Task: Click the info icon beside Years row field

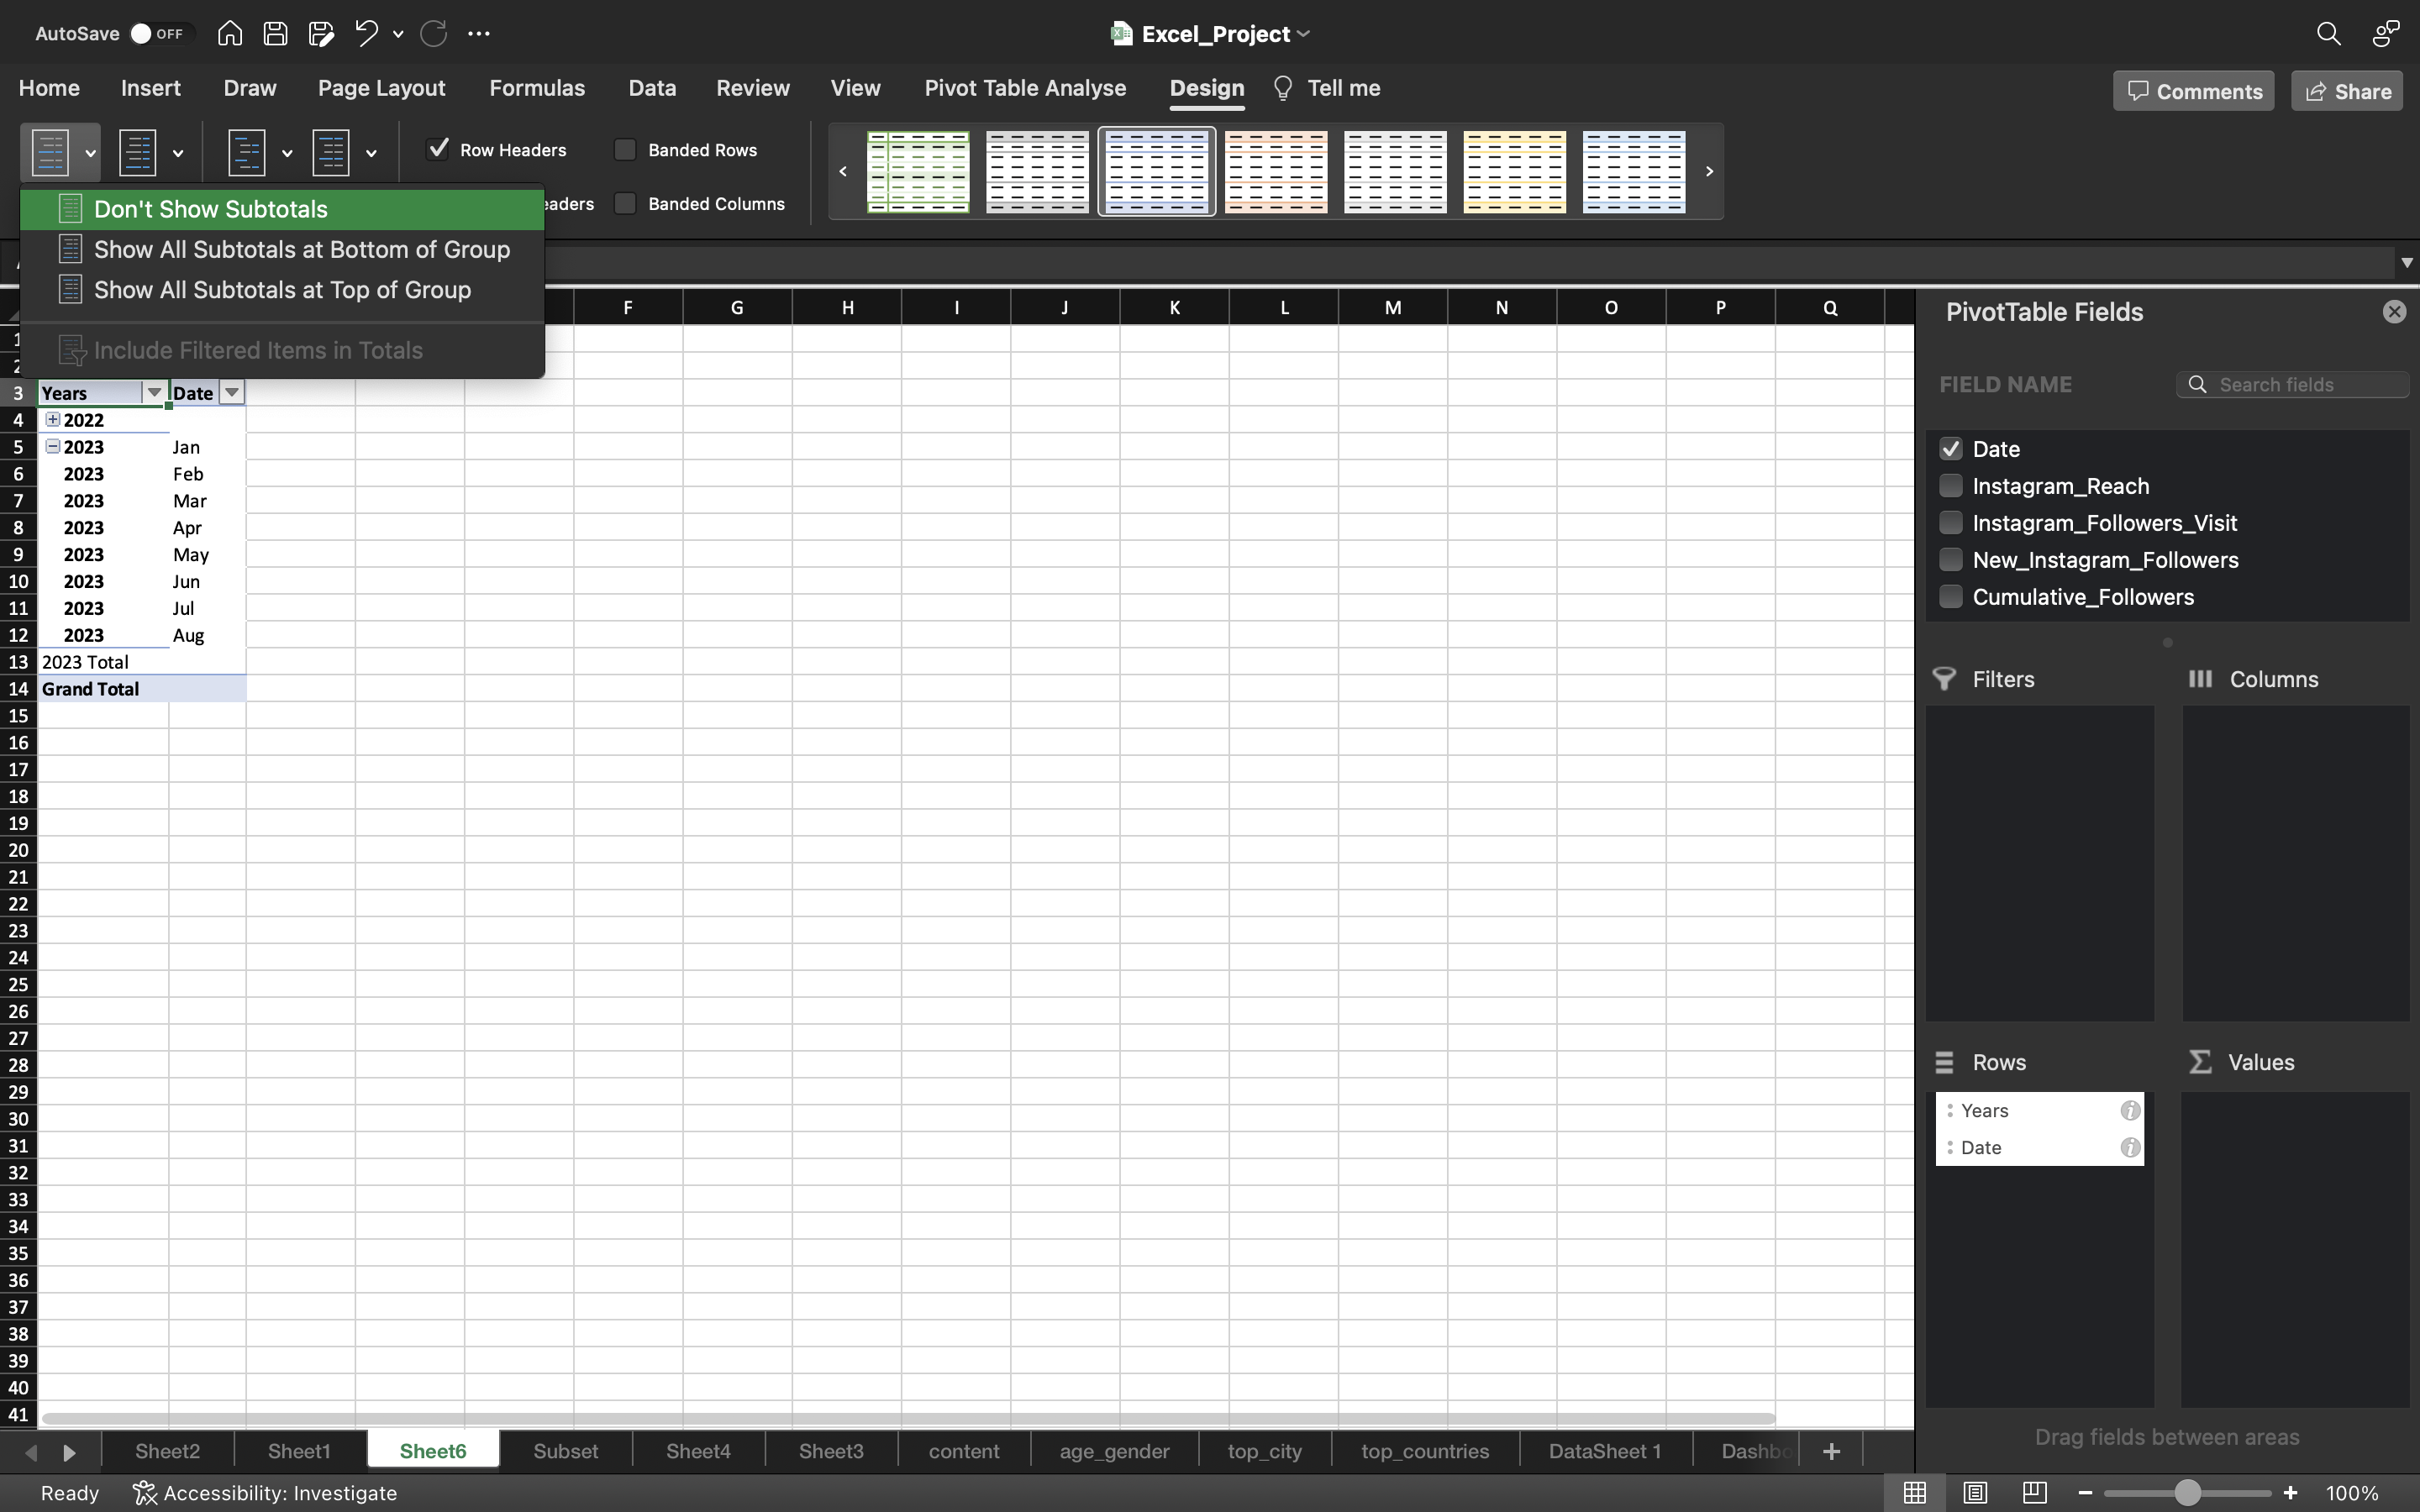Action: tap(2130, 1110)
